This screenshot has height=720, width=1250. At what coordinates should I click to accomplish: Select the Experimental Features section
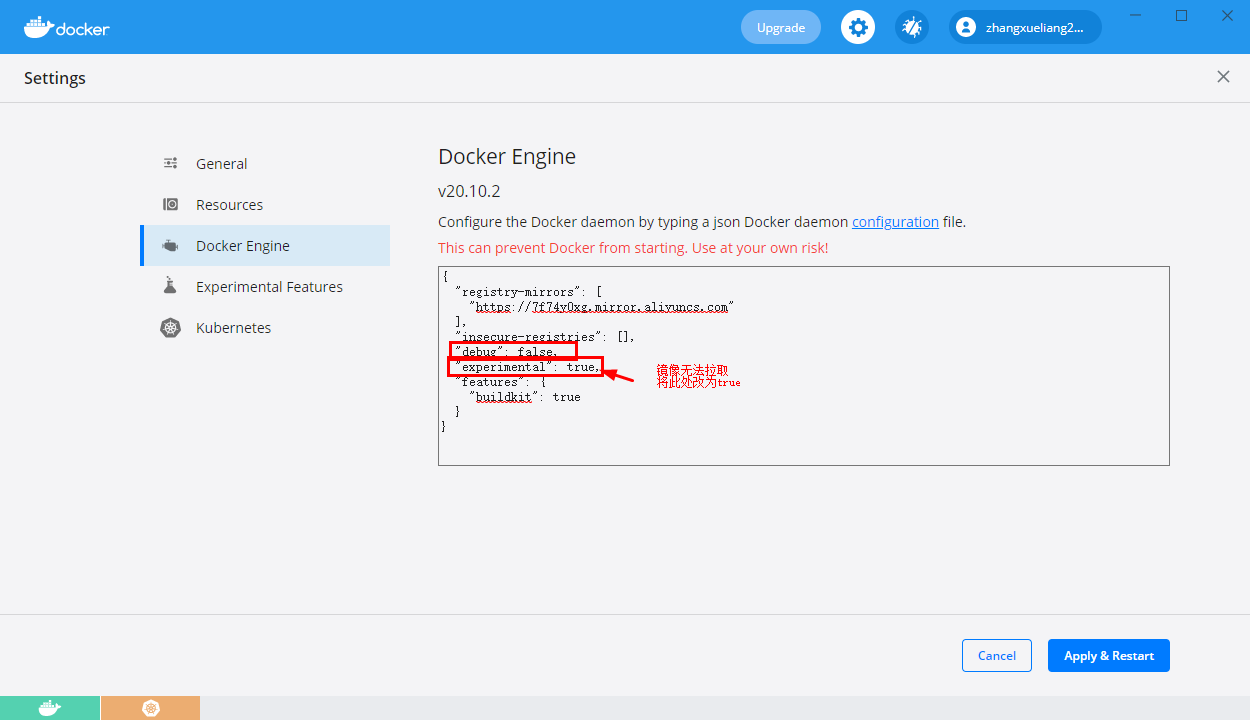[x=269, y=286]
